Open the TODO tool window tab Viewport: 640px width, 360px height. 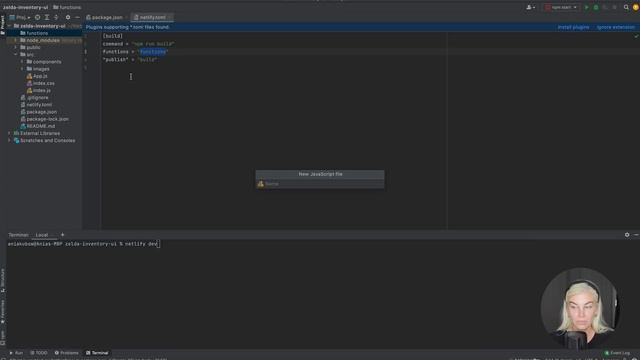pos(39,353)
